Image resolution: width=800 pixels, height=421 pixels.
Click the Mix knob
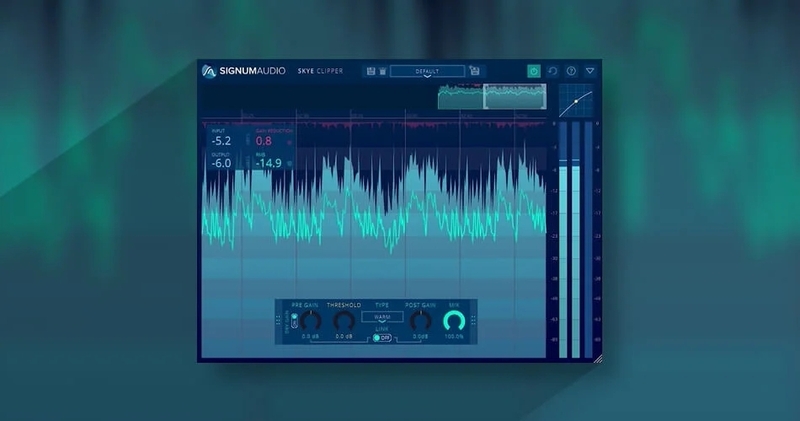[454, 321]
